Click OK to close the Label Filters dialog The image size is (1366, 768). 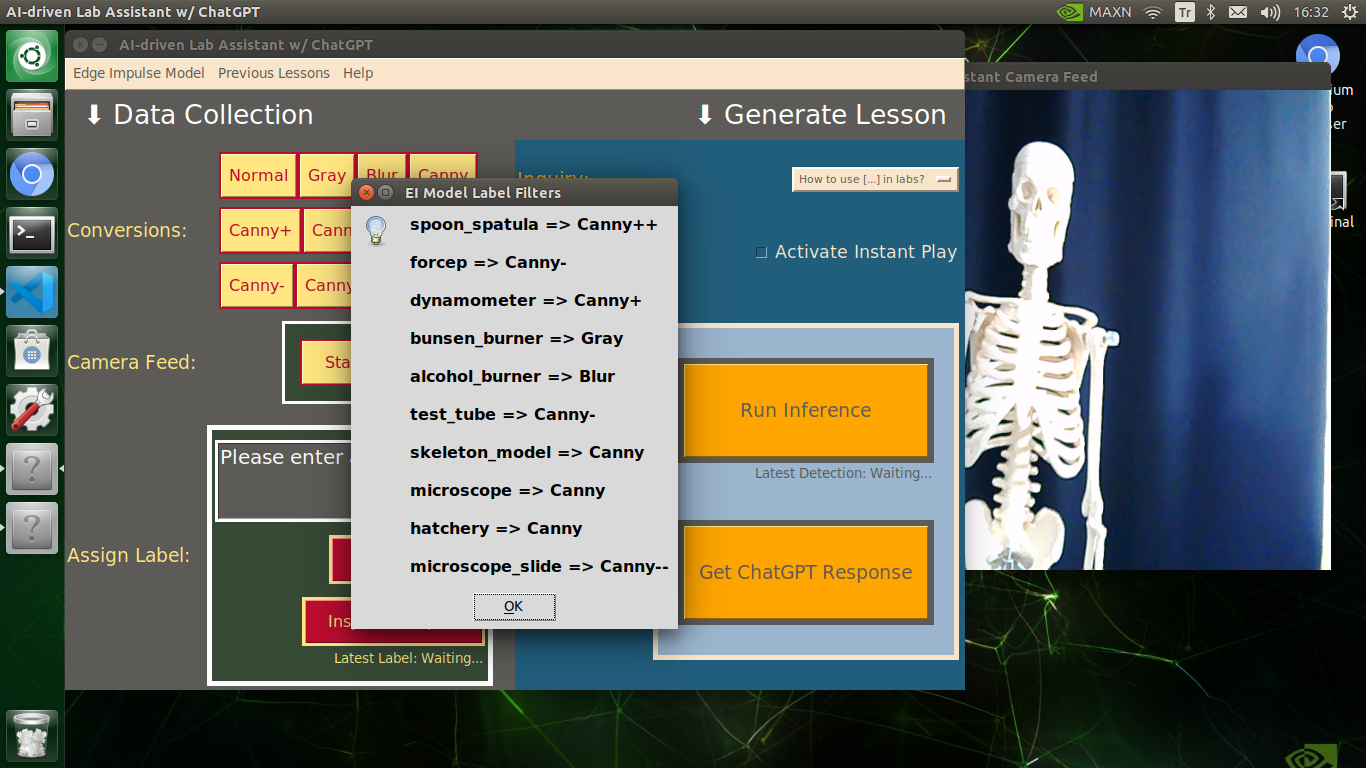click(x=514, y=606)
